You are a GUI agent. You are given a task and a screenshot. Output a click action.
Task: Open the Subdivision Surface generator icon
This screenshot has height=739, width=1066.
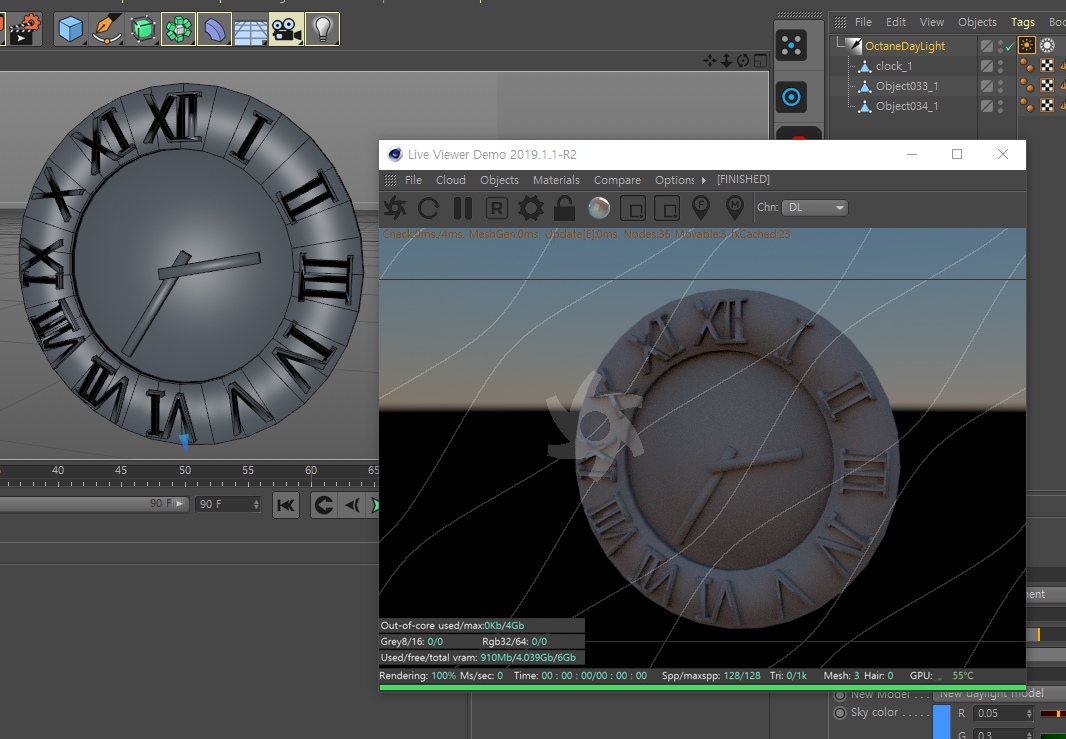143,29
